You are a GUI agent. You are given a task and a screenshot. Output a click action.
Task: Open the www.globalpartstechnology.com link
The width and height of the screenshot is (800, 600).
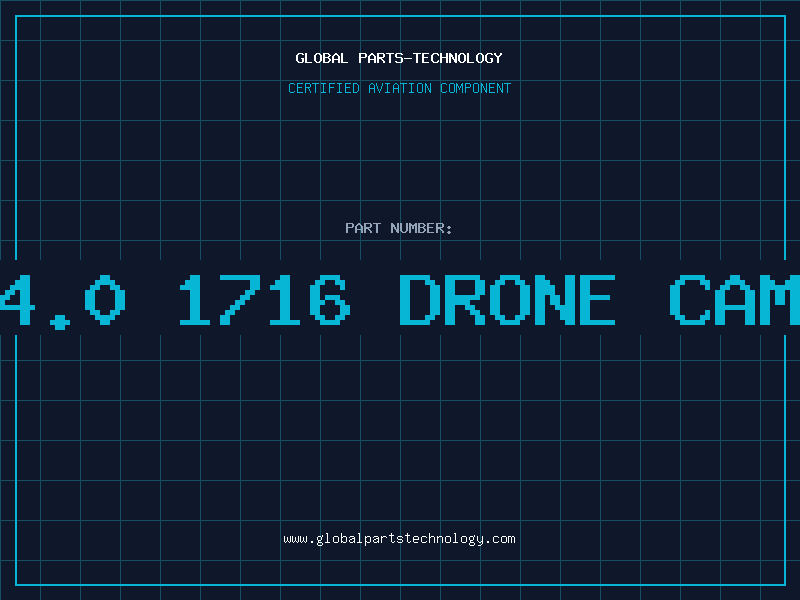399,539
